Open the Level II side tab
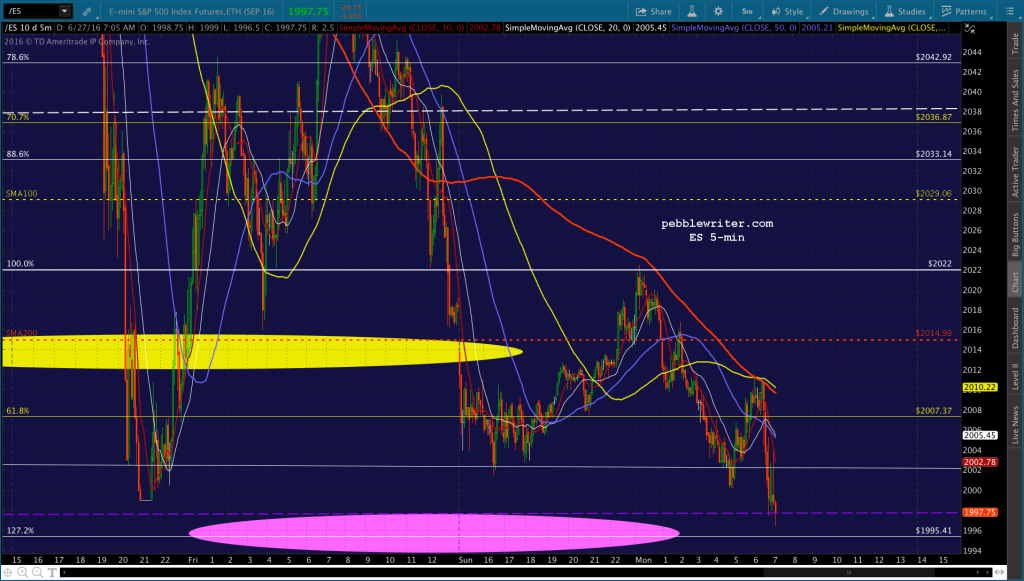The height and width of the screenshot is (581, 1024). coord(1015,376)
